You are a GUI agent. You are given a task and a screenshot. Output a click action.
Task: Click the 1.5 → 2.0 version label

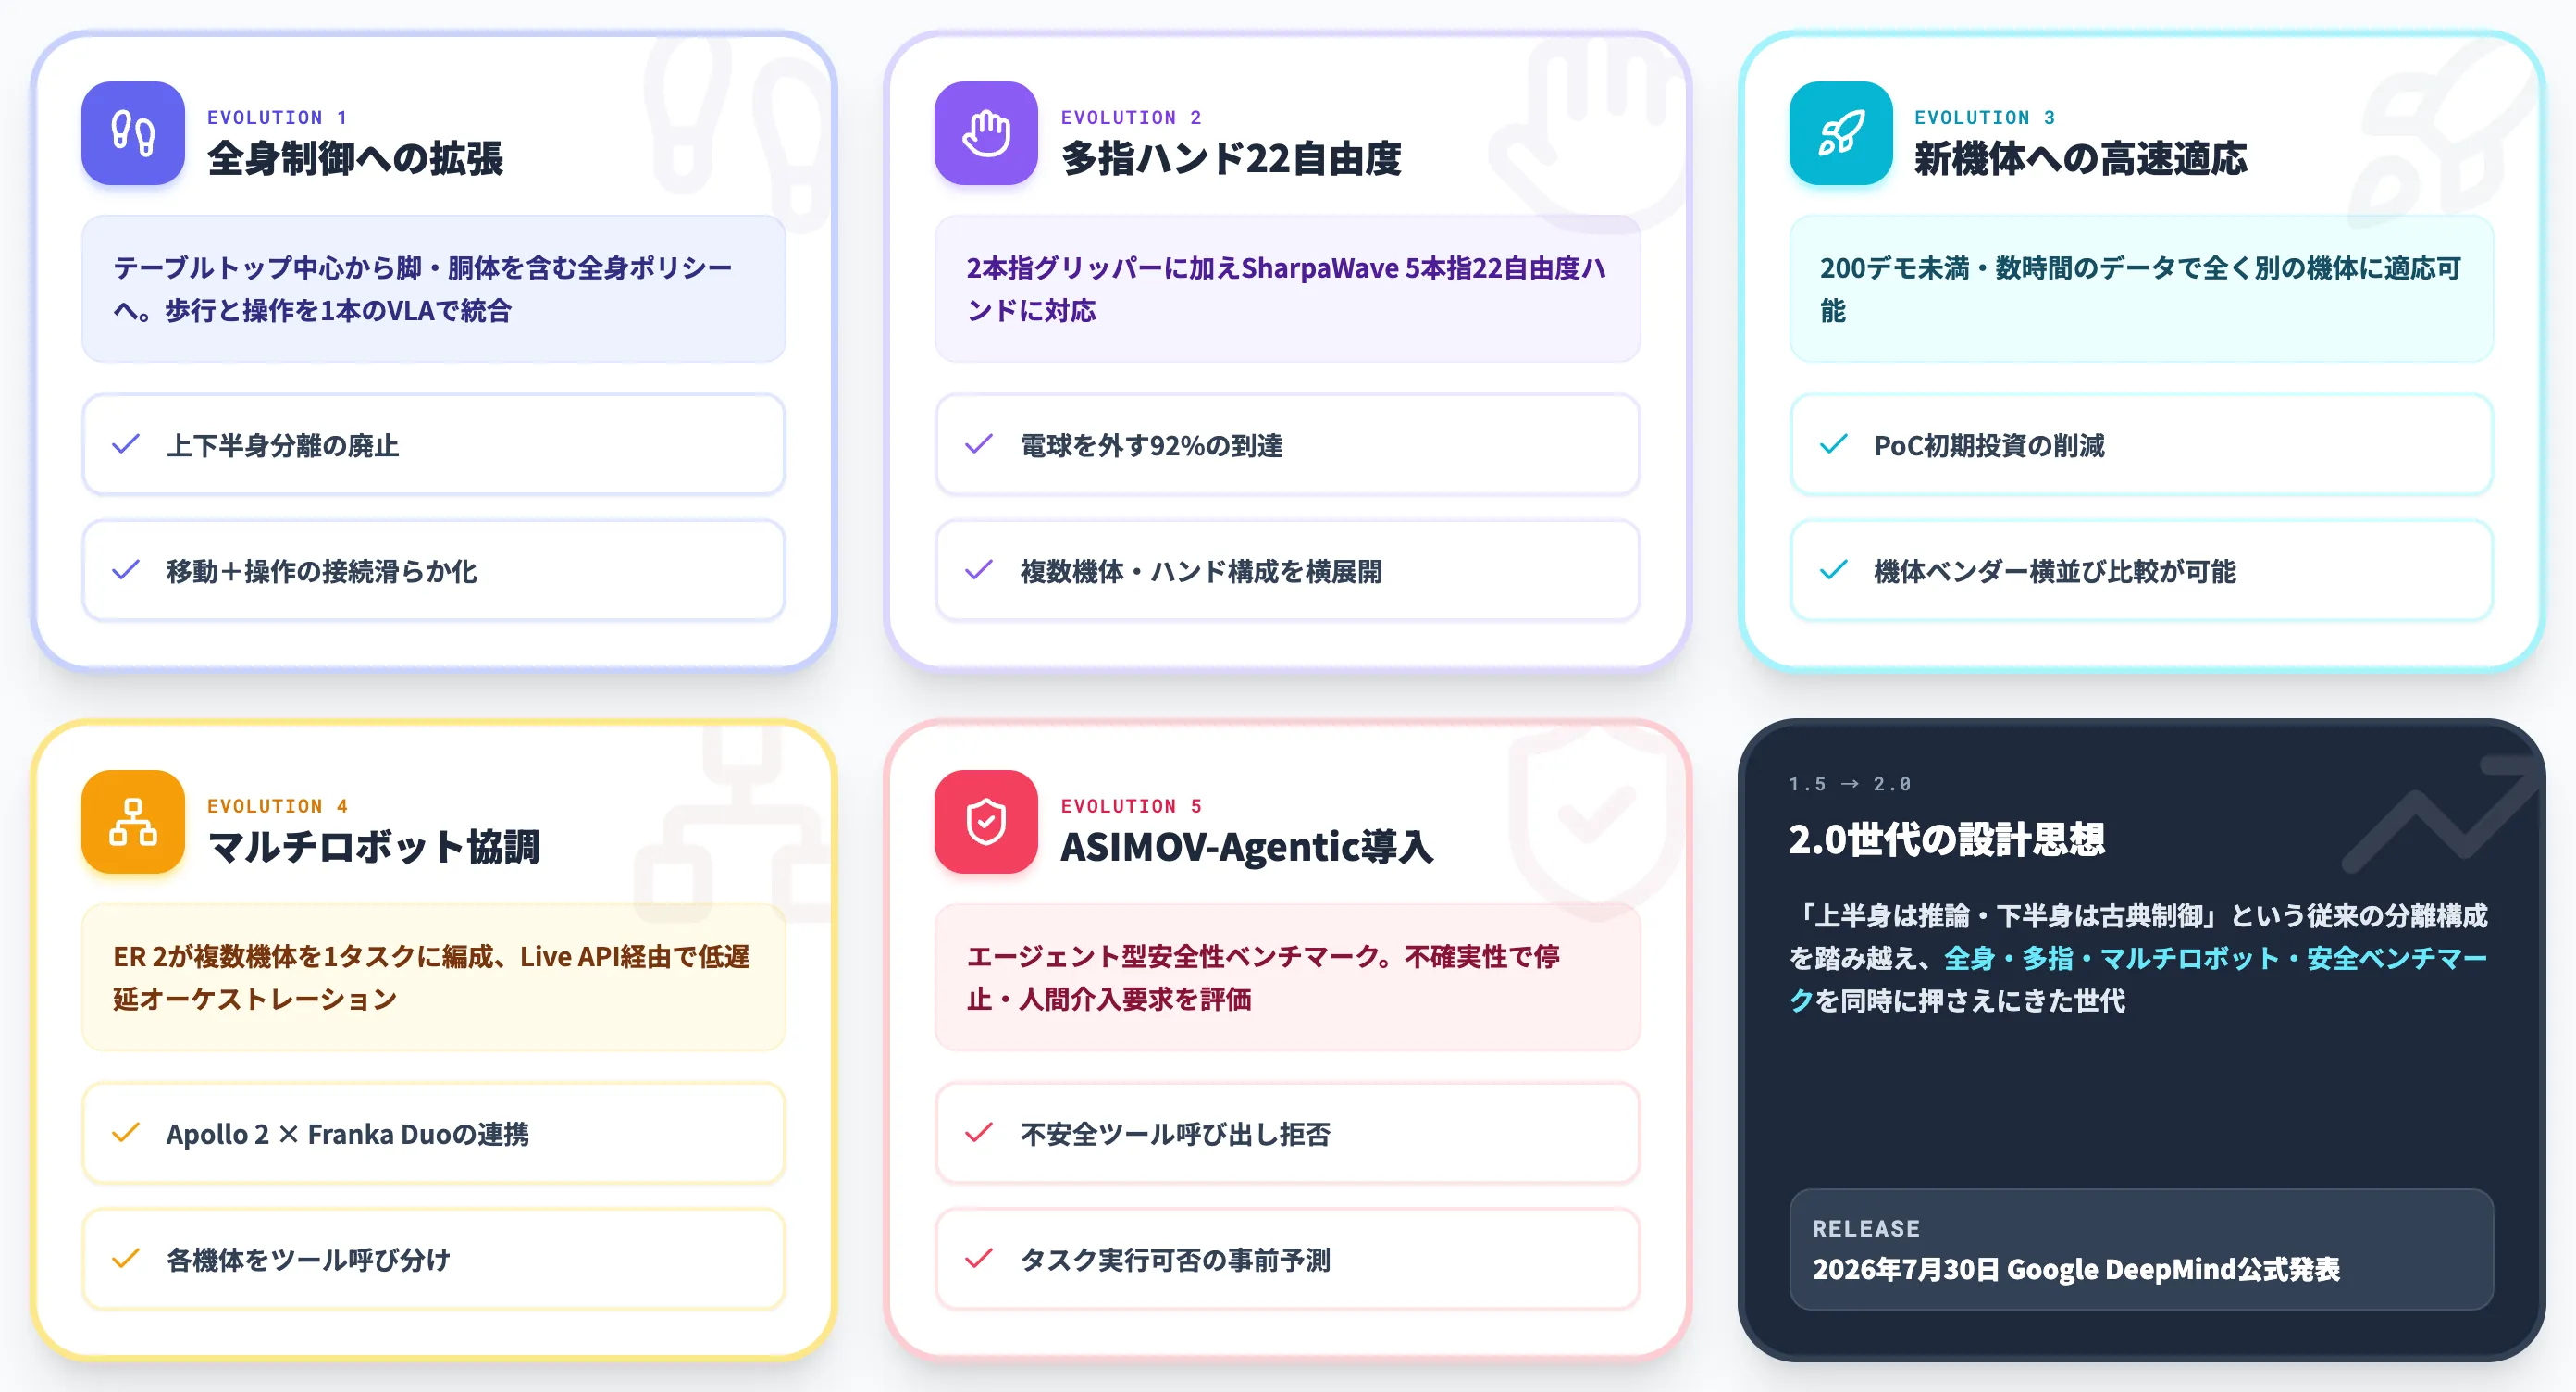click(x=1850, y=784)
